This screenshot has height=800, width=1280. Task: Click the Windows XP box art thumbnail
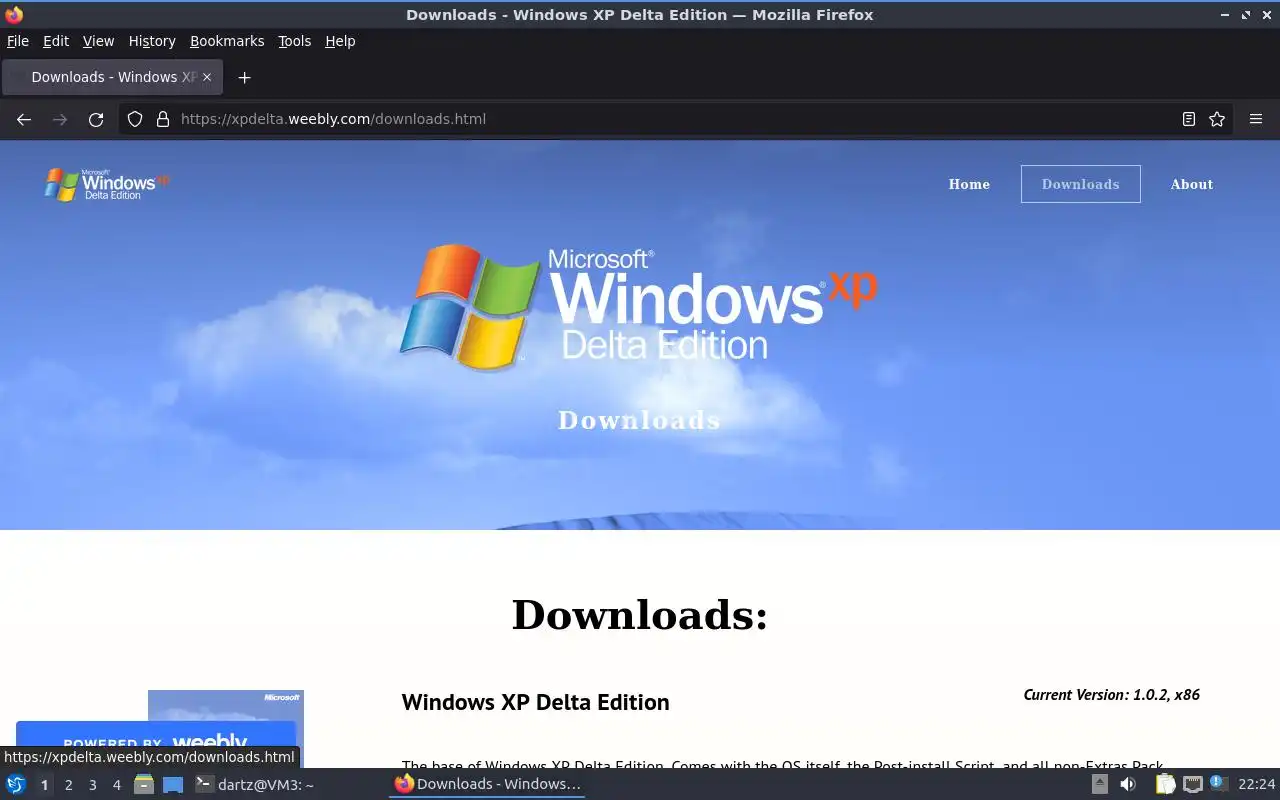click(x=226, y=728)
